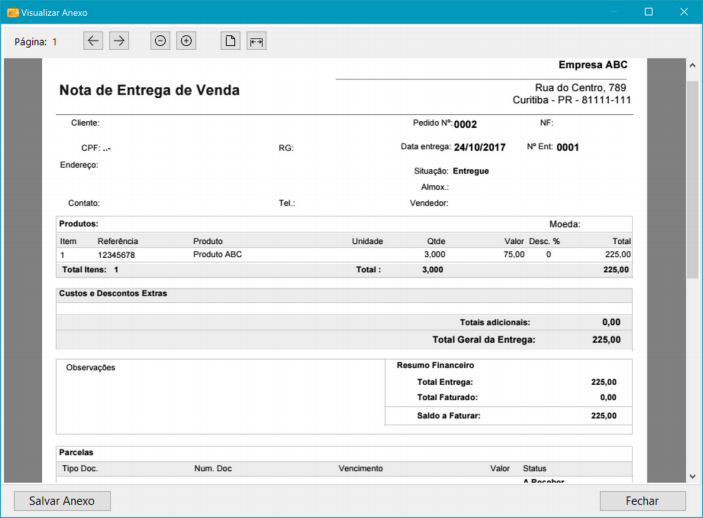Viewport: 703px width, 518px height.
Task: Click the page number next to Página
Action: 55,42
